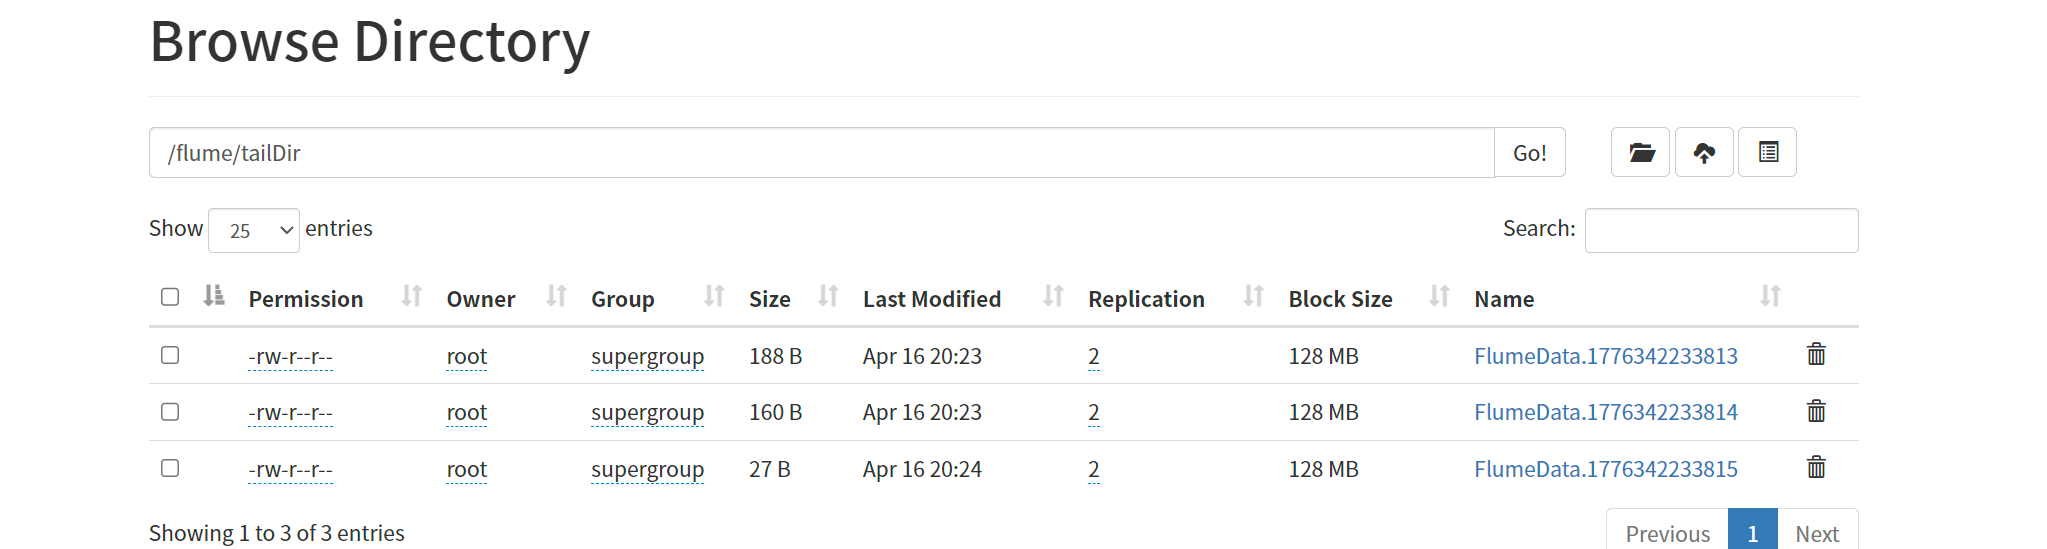2047x549 pixels.
Task: Click the upload files cloud icon
Action: click(x=1704, y=152)
